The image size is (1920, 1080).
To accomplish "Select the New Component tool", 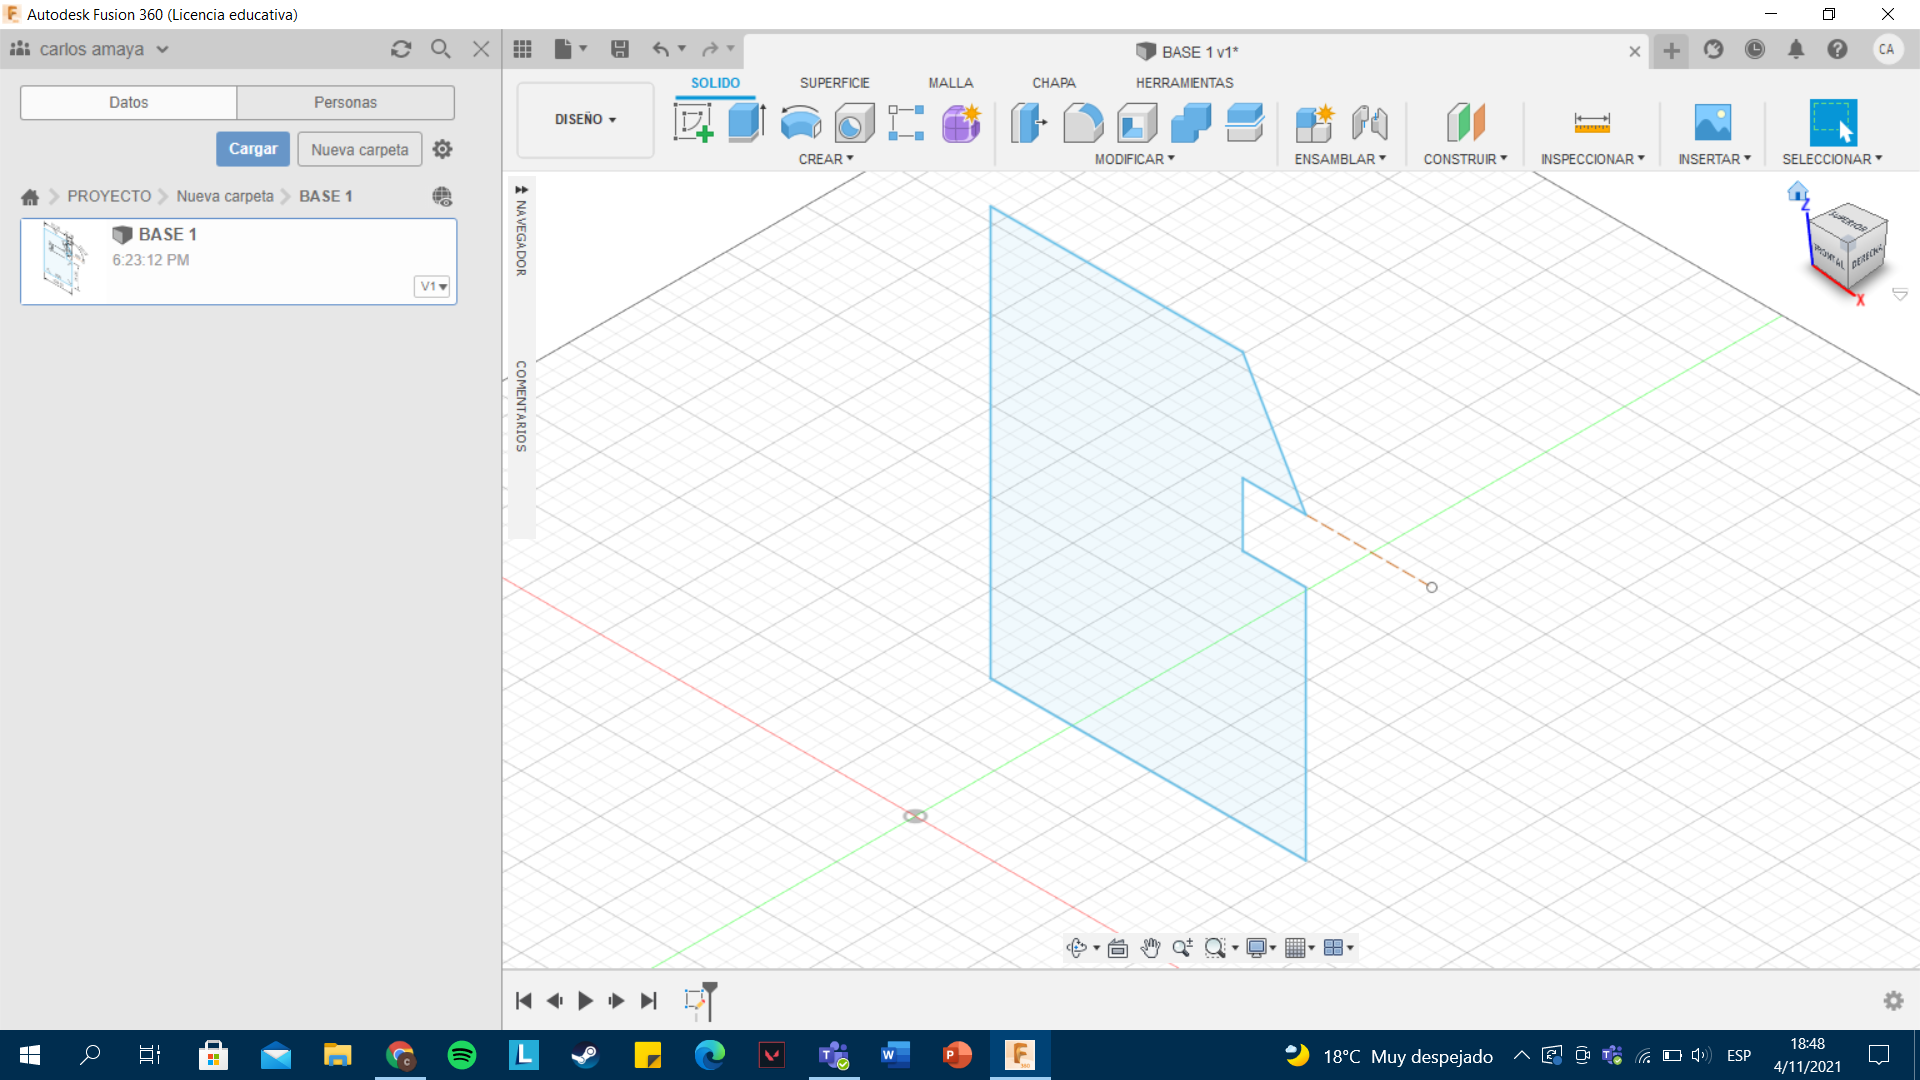I will pyautogui.click(x=1315, y=123).
